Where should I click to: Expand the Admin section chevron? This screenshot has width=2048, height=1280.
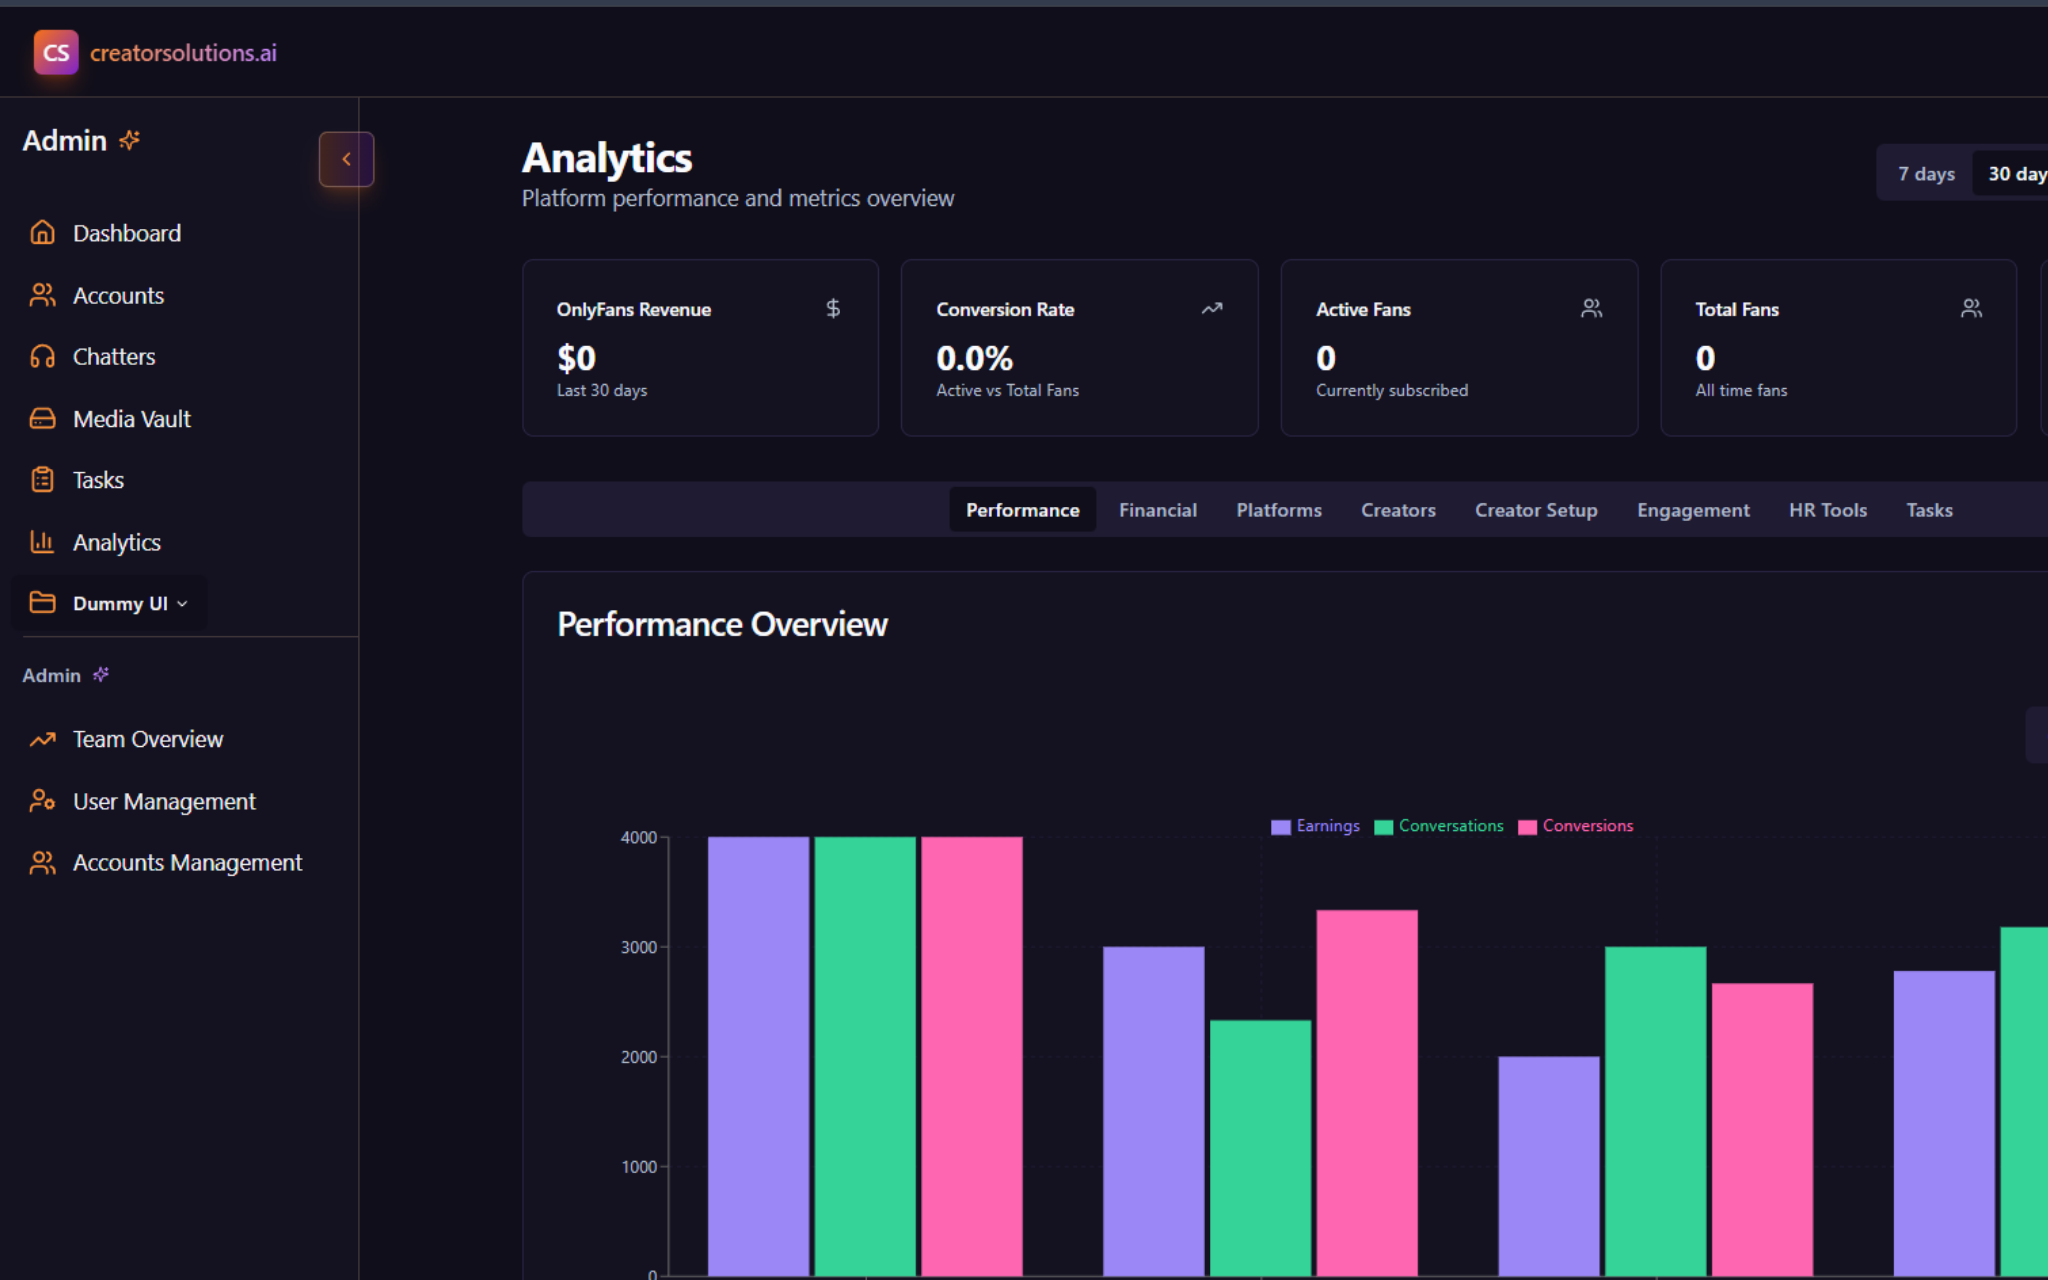[x=100, y=675]
